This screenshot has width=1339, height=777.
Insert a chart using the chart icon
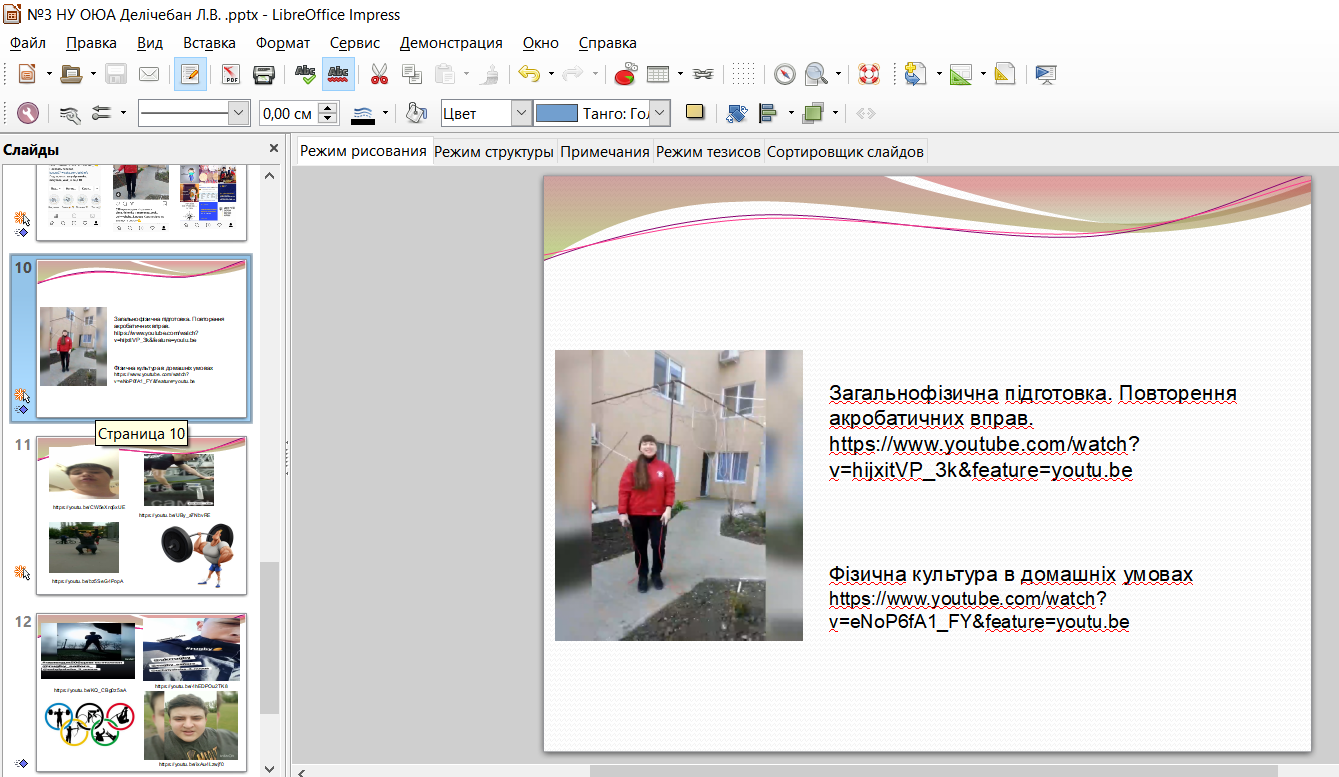click(x=625, y=74)
